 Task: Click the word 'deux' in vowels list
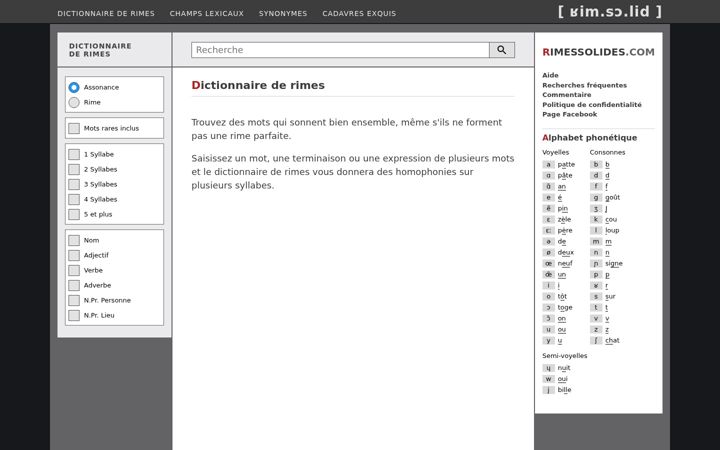click(x=566, y=253)
